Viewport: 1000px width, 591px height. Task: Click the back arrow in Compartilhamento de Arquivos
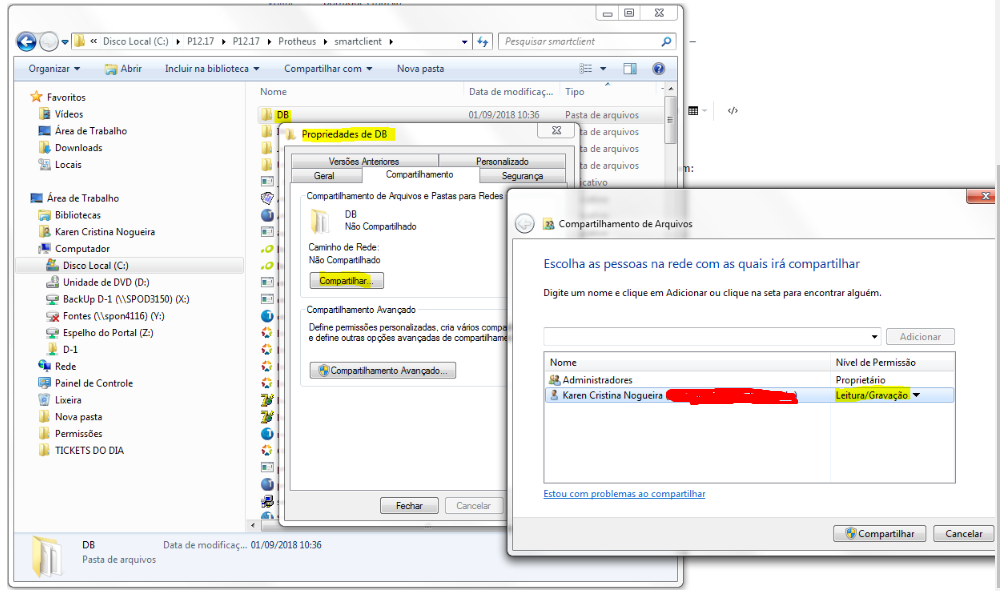click(x=524, y=224)
